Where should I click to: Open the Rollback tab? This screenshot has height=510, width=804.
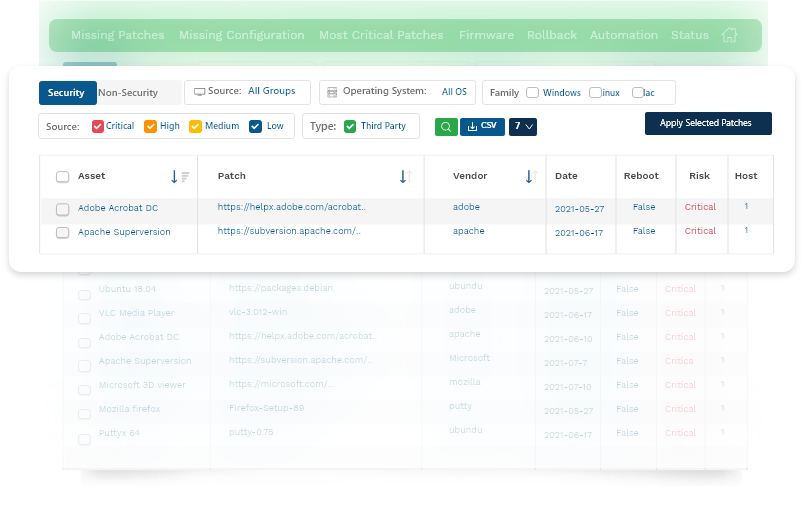552,35
